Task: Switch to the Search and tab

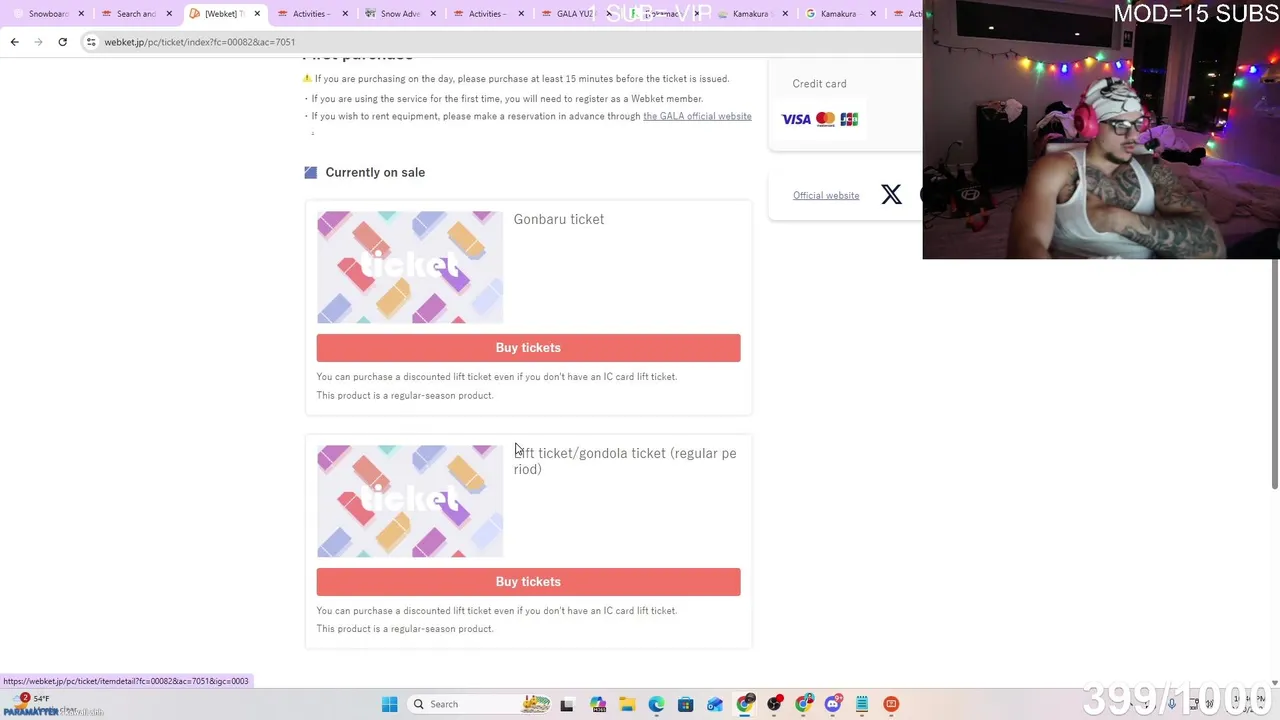Action: 136,14
